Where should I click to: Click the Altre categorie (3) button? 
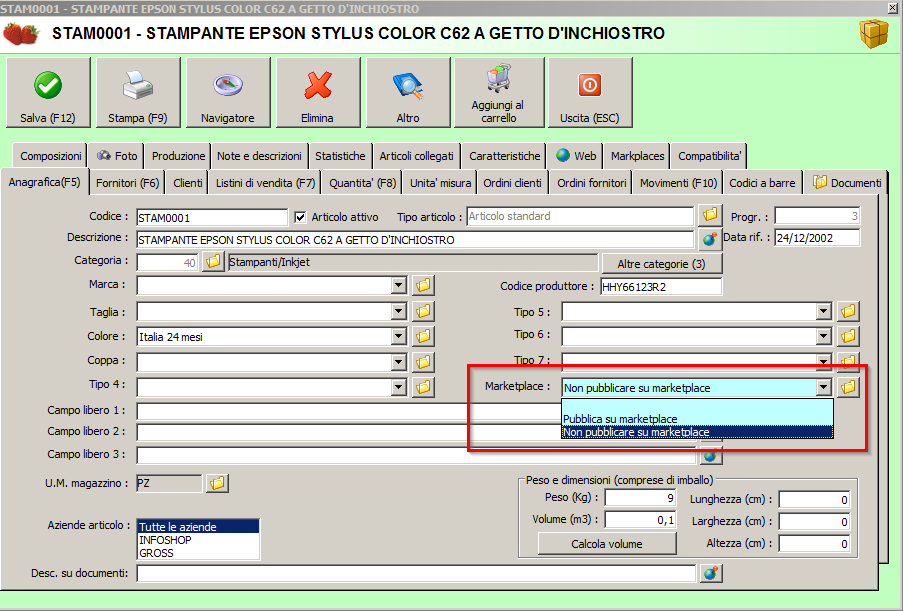pos(662,264)
